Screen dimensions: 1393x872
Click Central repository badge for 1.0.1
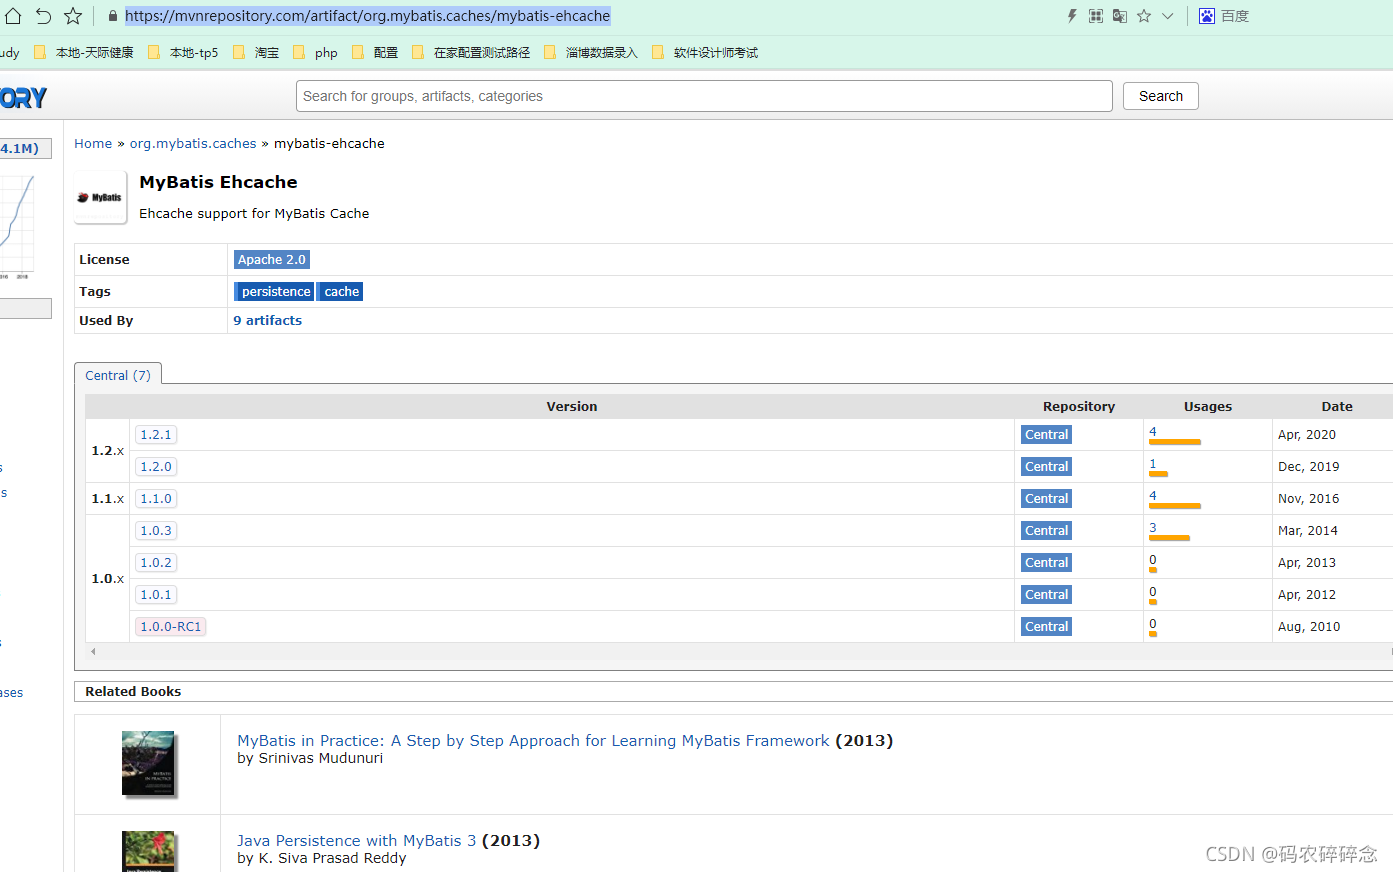1046,595
